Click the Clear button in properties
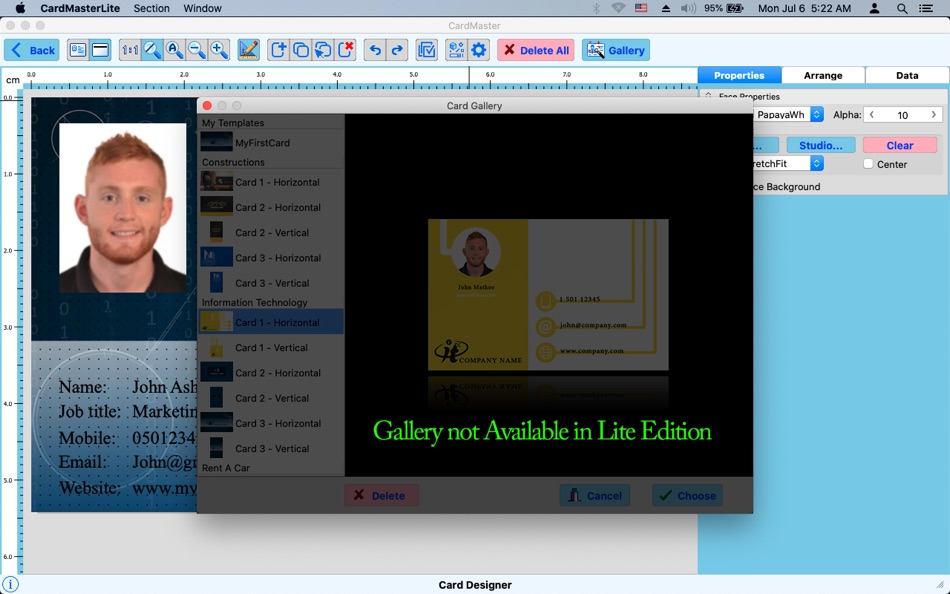The image size is (950, 594). point(900,145)
